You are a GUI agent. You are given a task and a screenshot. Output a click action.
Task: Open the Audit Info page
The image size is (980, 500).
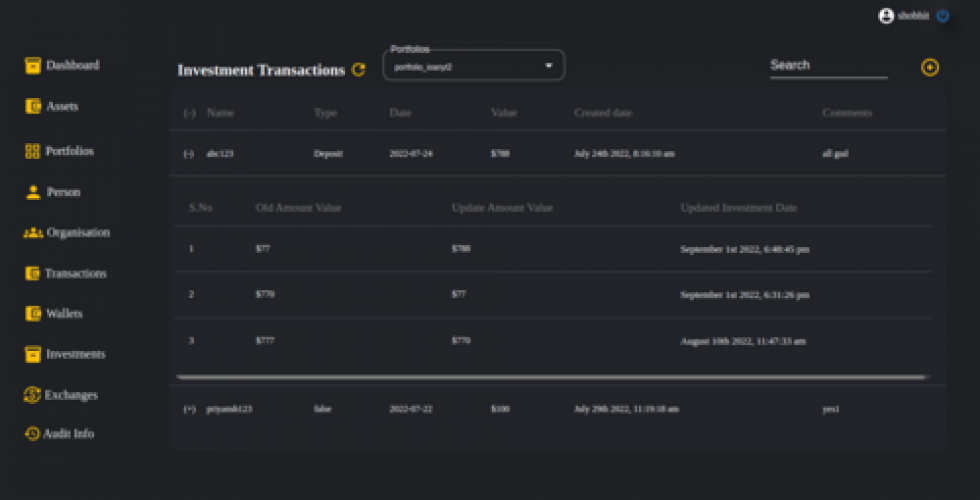pyautogui.click(x=69, y=433)
